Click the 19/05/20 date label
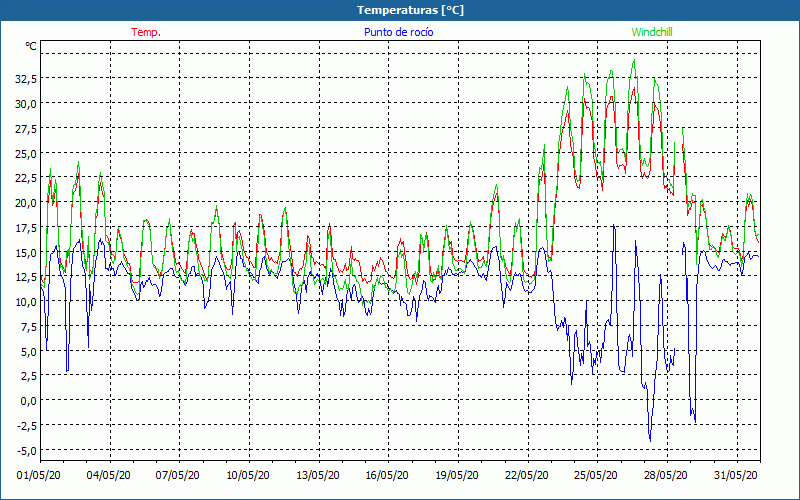The image size is (800, 500). click(x=457, y=475)
